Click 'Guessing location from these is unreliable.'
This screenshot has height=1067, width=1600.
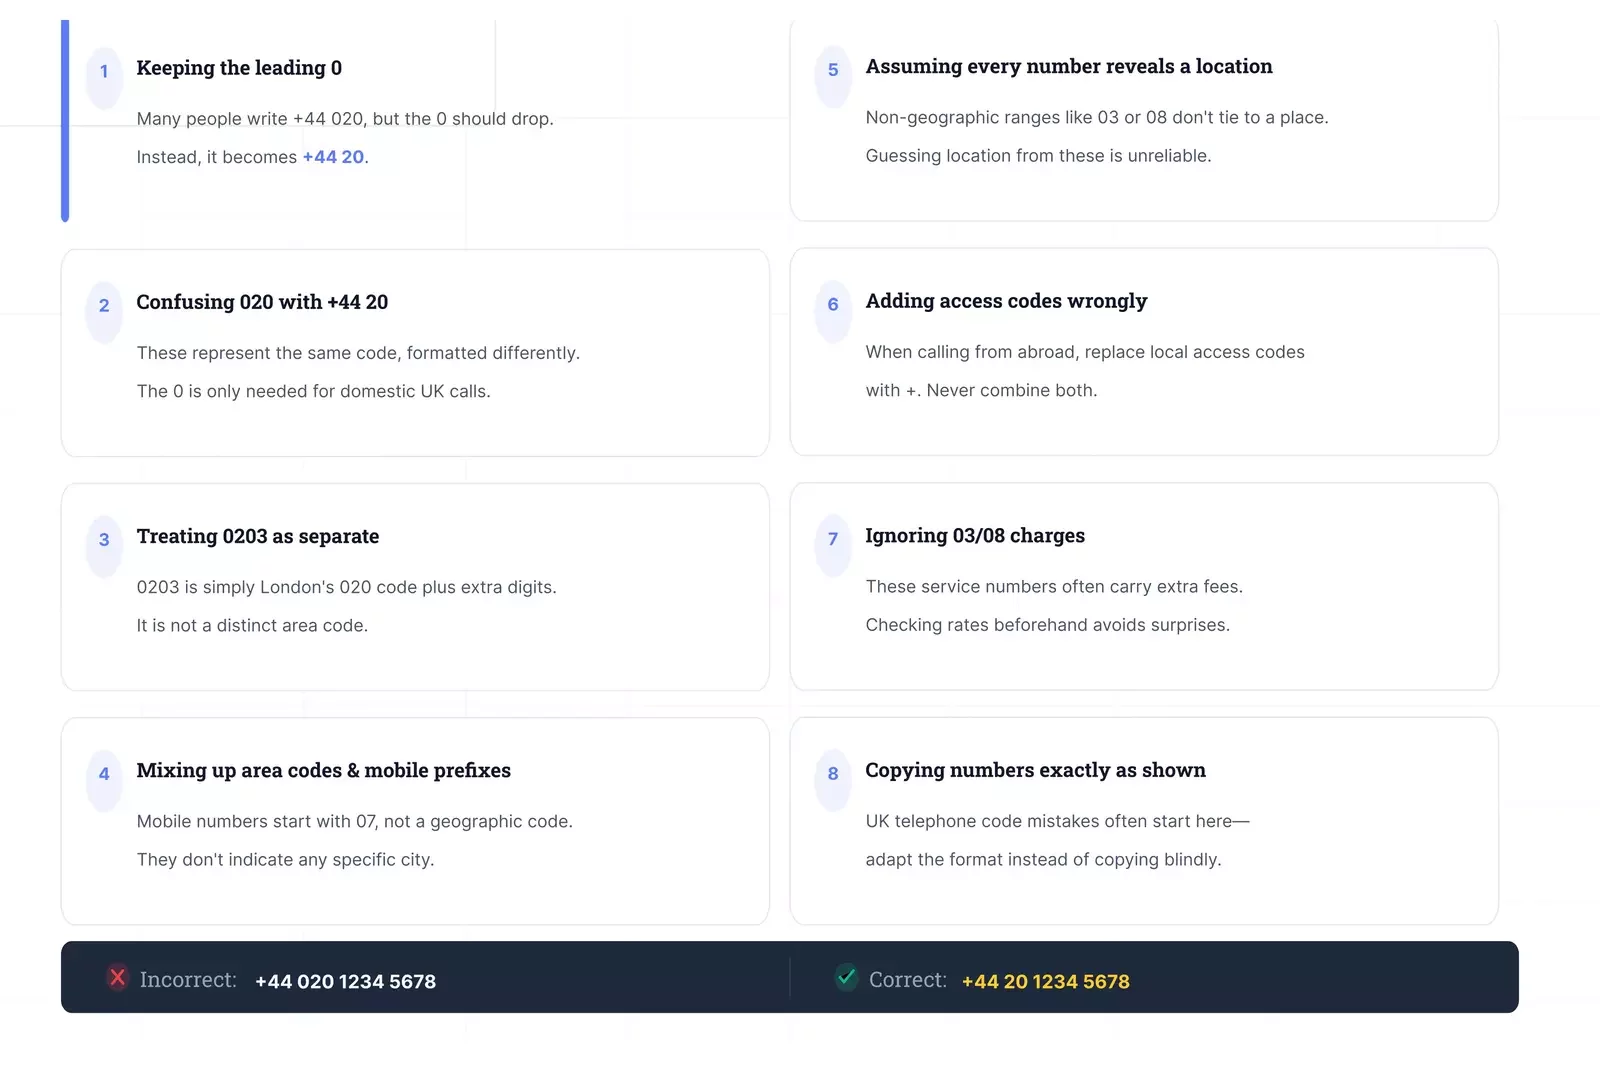pos(1038,155)
